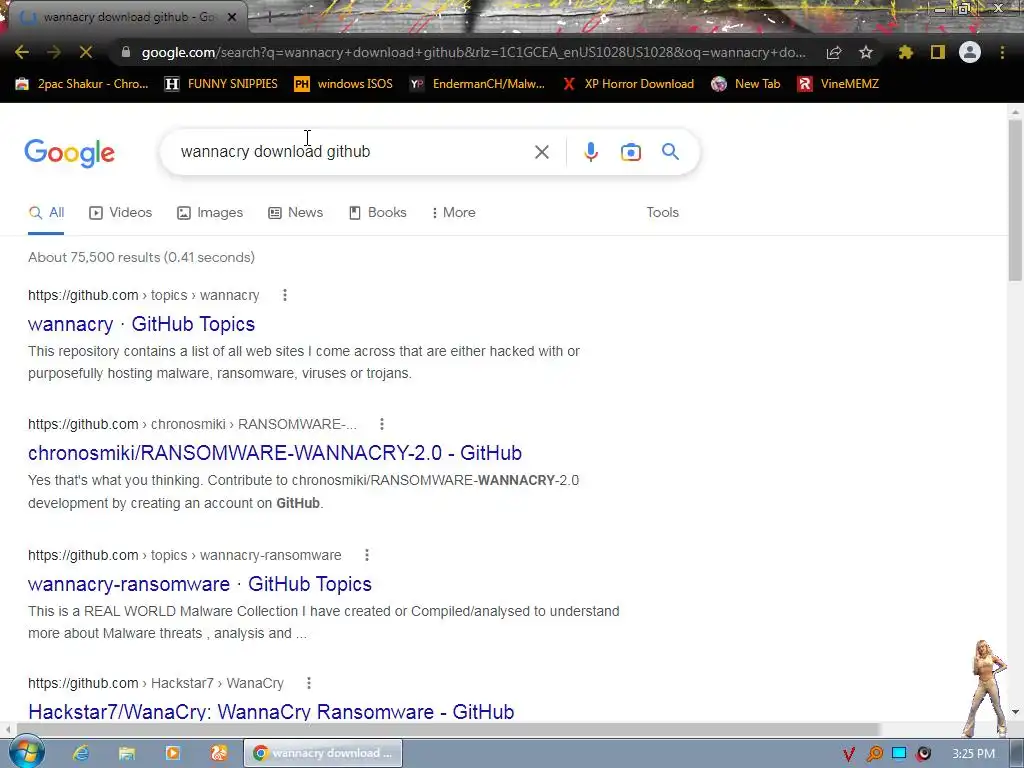Go back to the previous page
Screen dimensions: 1024x768
coord(22,52)
